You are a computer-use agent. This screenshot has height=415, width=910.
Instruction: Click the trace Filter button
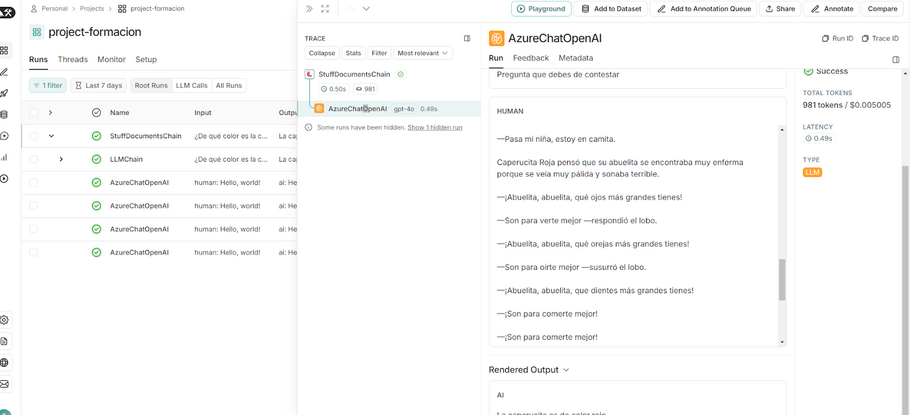tap(379, 53)
